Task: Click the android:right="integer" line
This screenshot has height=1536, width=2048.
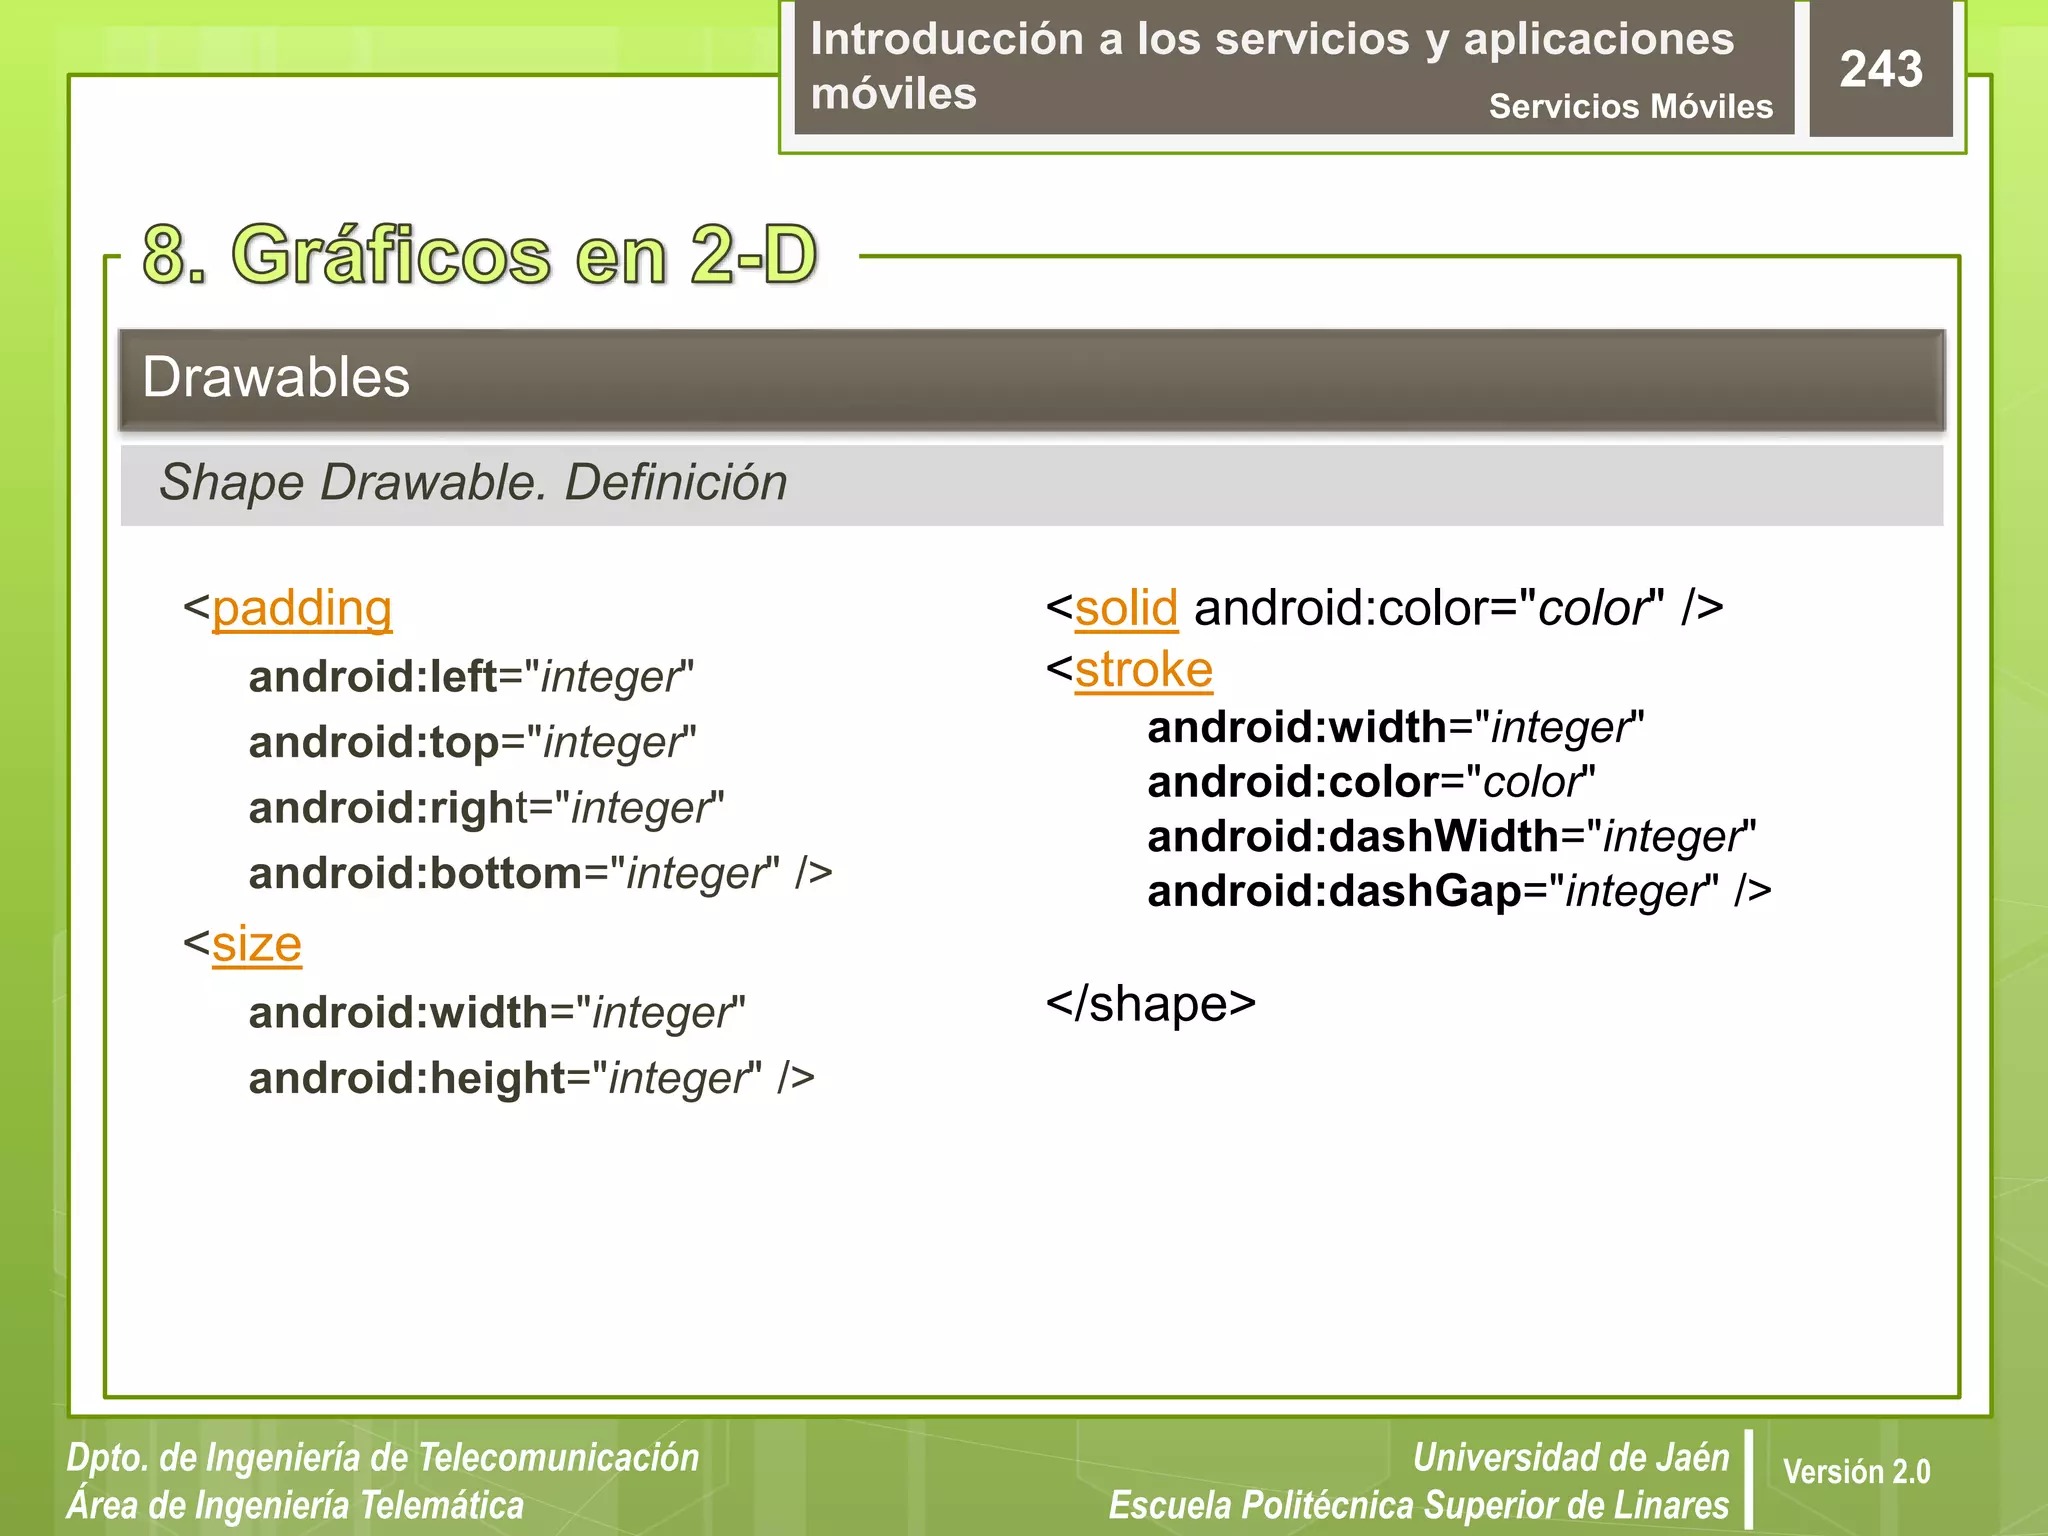Action: 486,808
